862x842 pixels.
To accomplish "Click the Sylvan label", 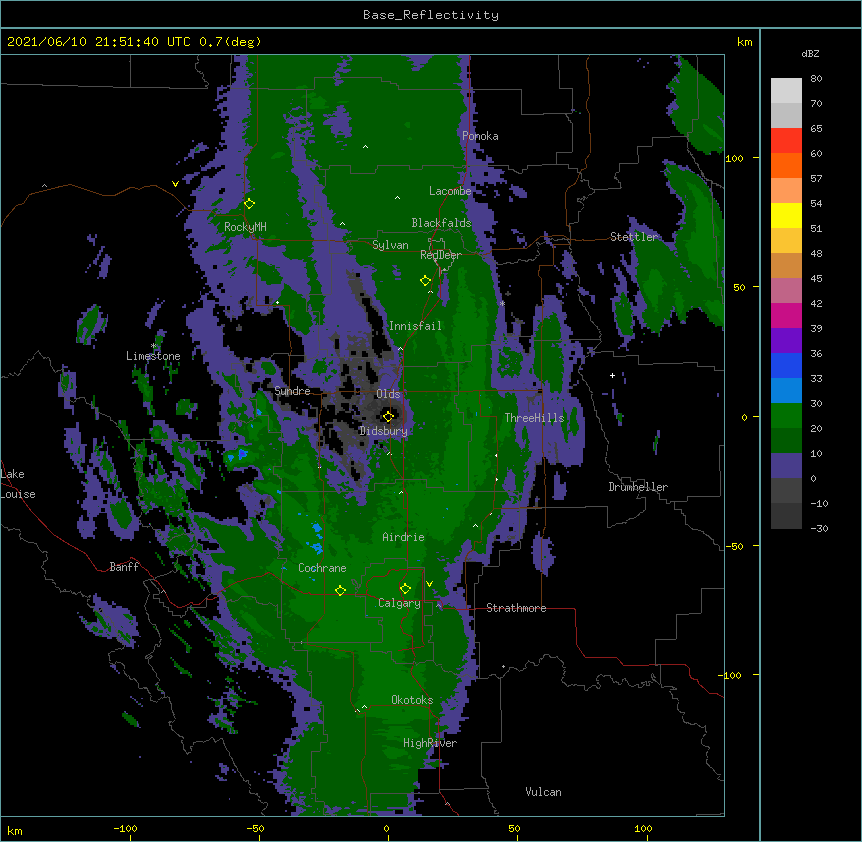I will point(390,245).
